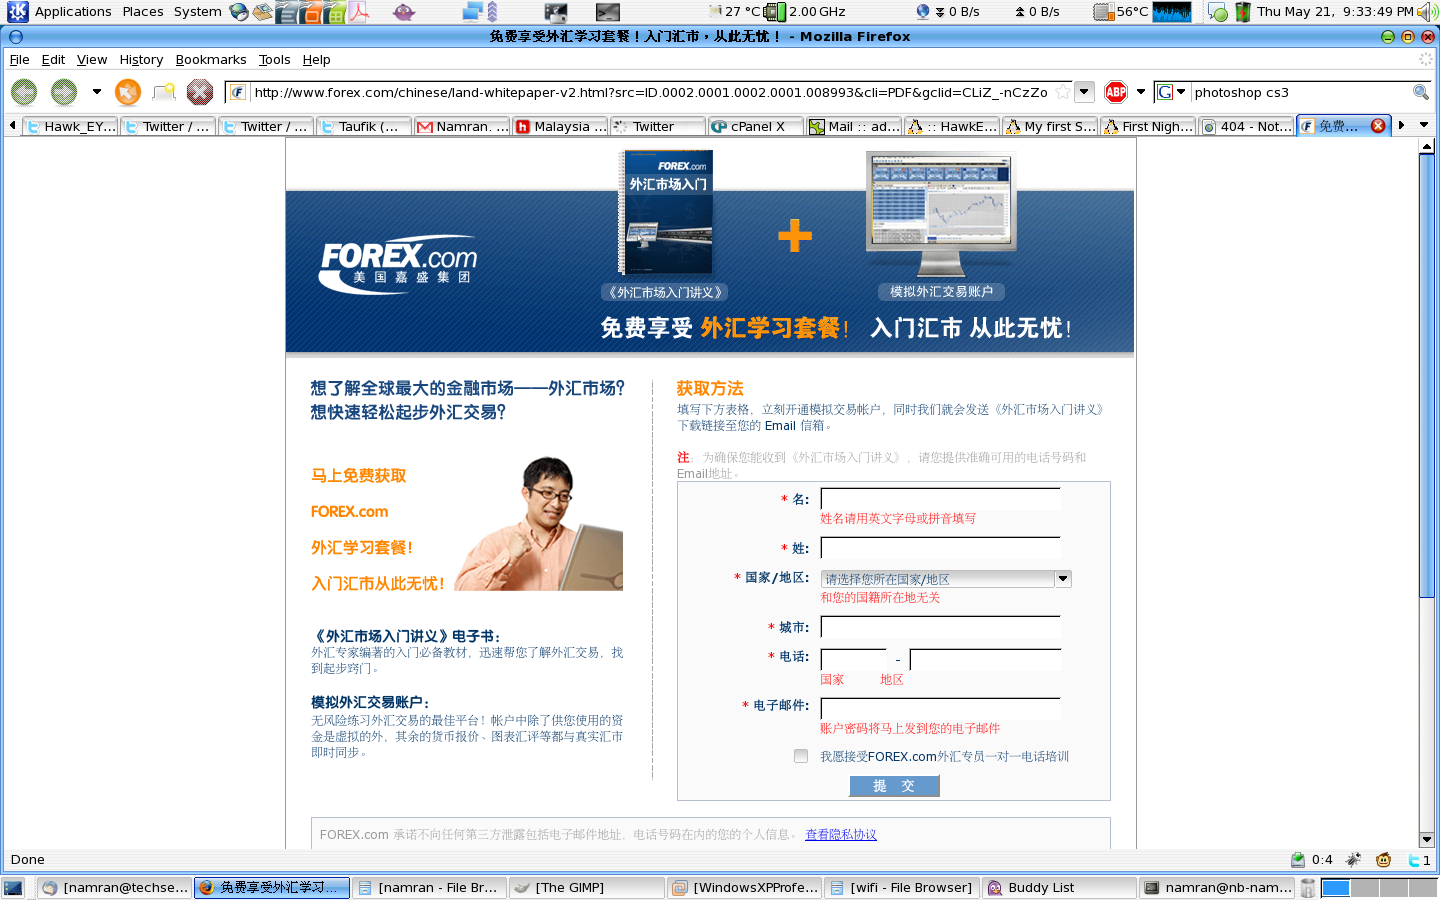The image size is (1440, 900).
Task: Click the search magnifier icon
Action: (x=1420, y=92)
